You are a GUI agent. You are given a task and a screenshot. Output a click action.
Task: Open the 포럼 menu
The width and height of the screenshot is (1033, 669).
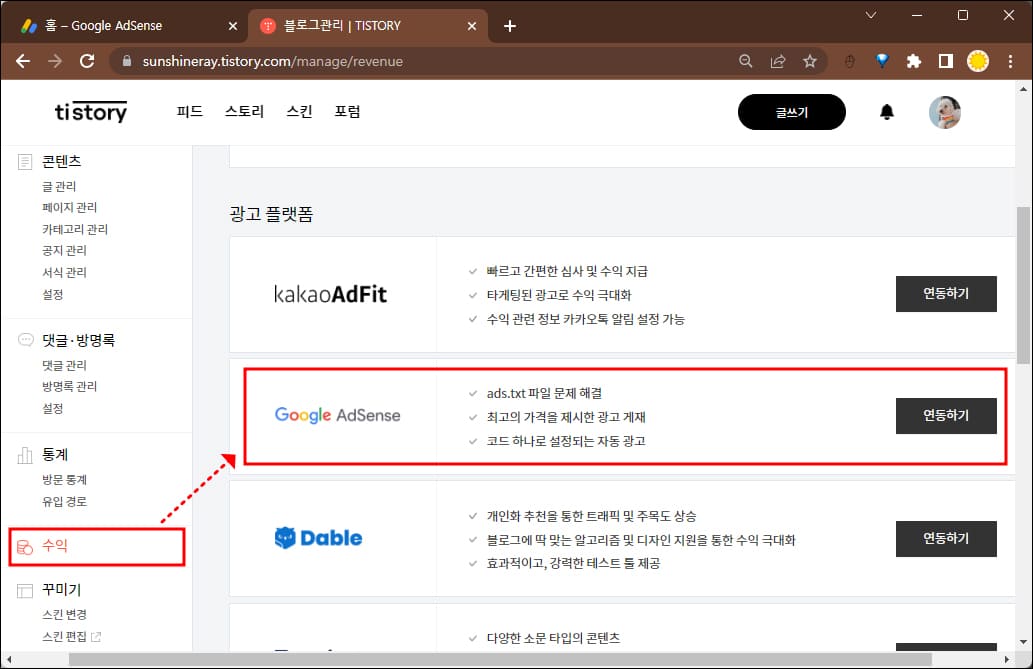tap(347, 111)
